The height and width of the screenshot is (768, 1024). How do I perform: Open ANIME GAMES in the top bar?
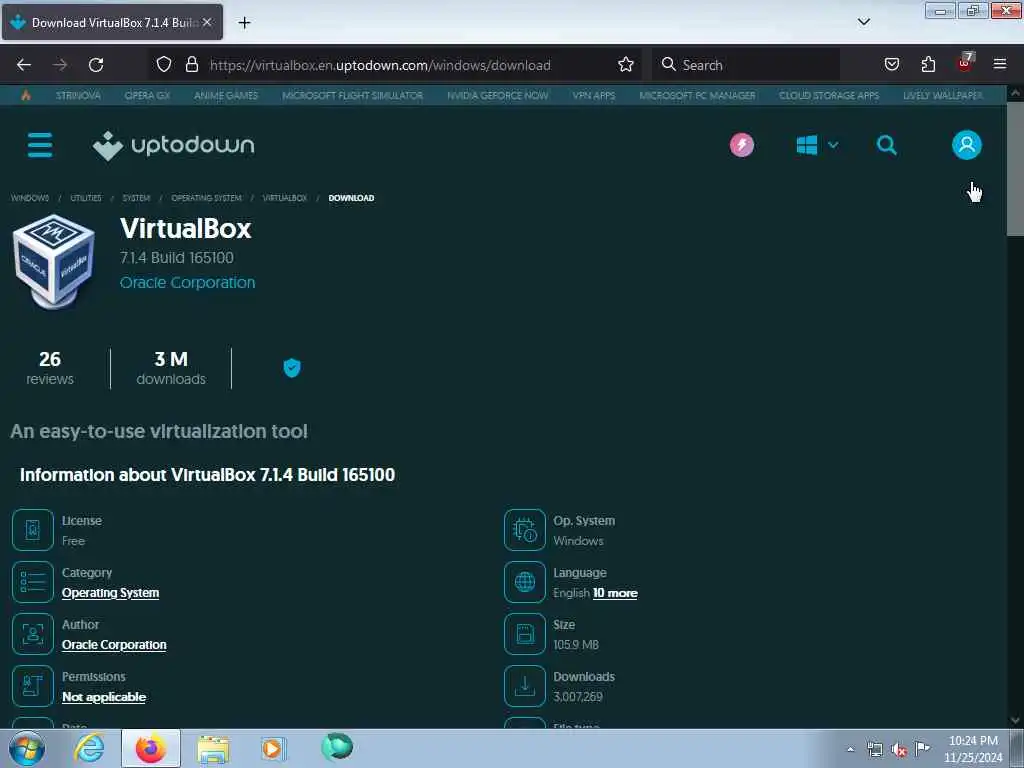(226, 95)
